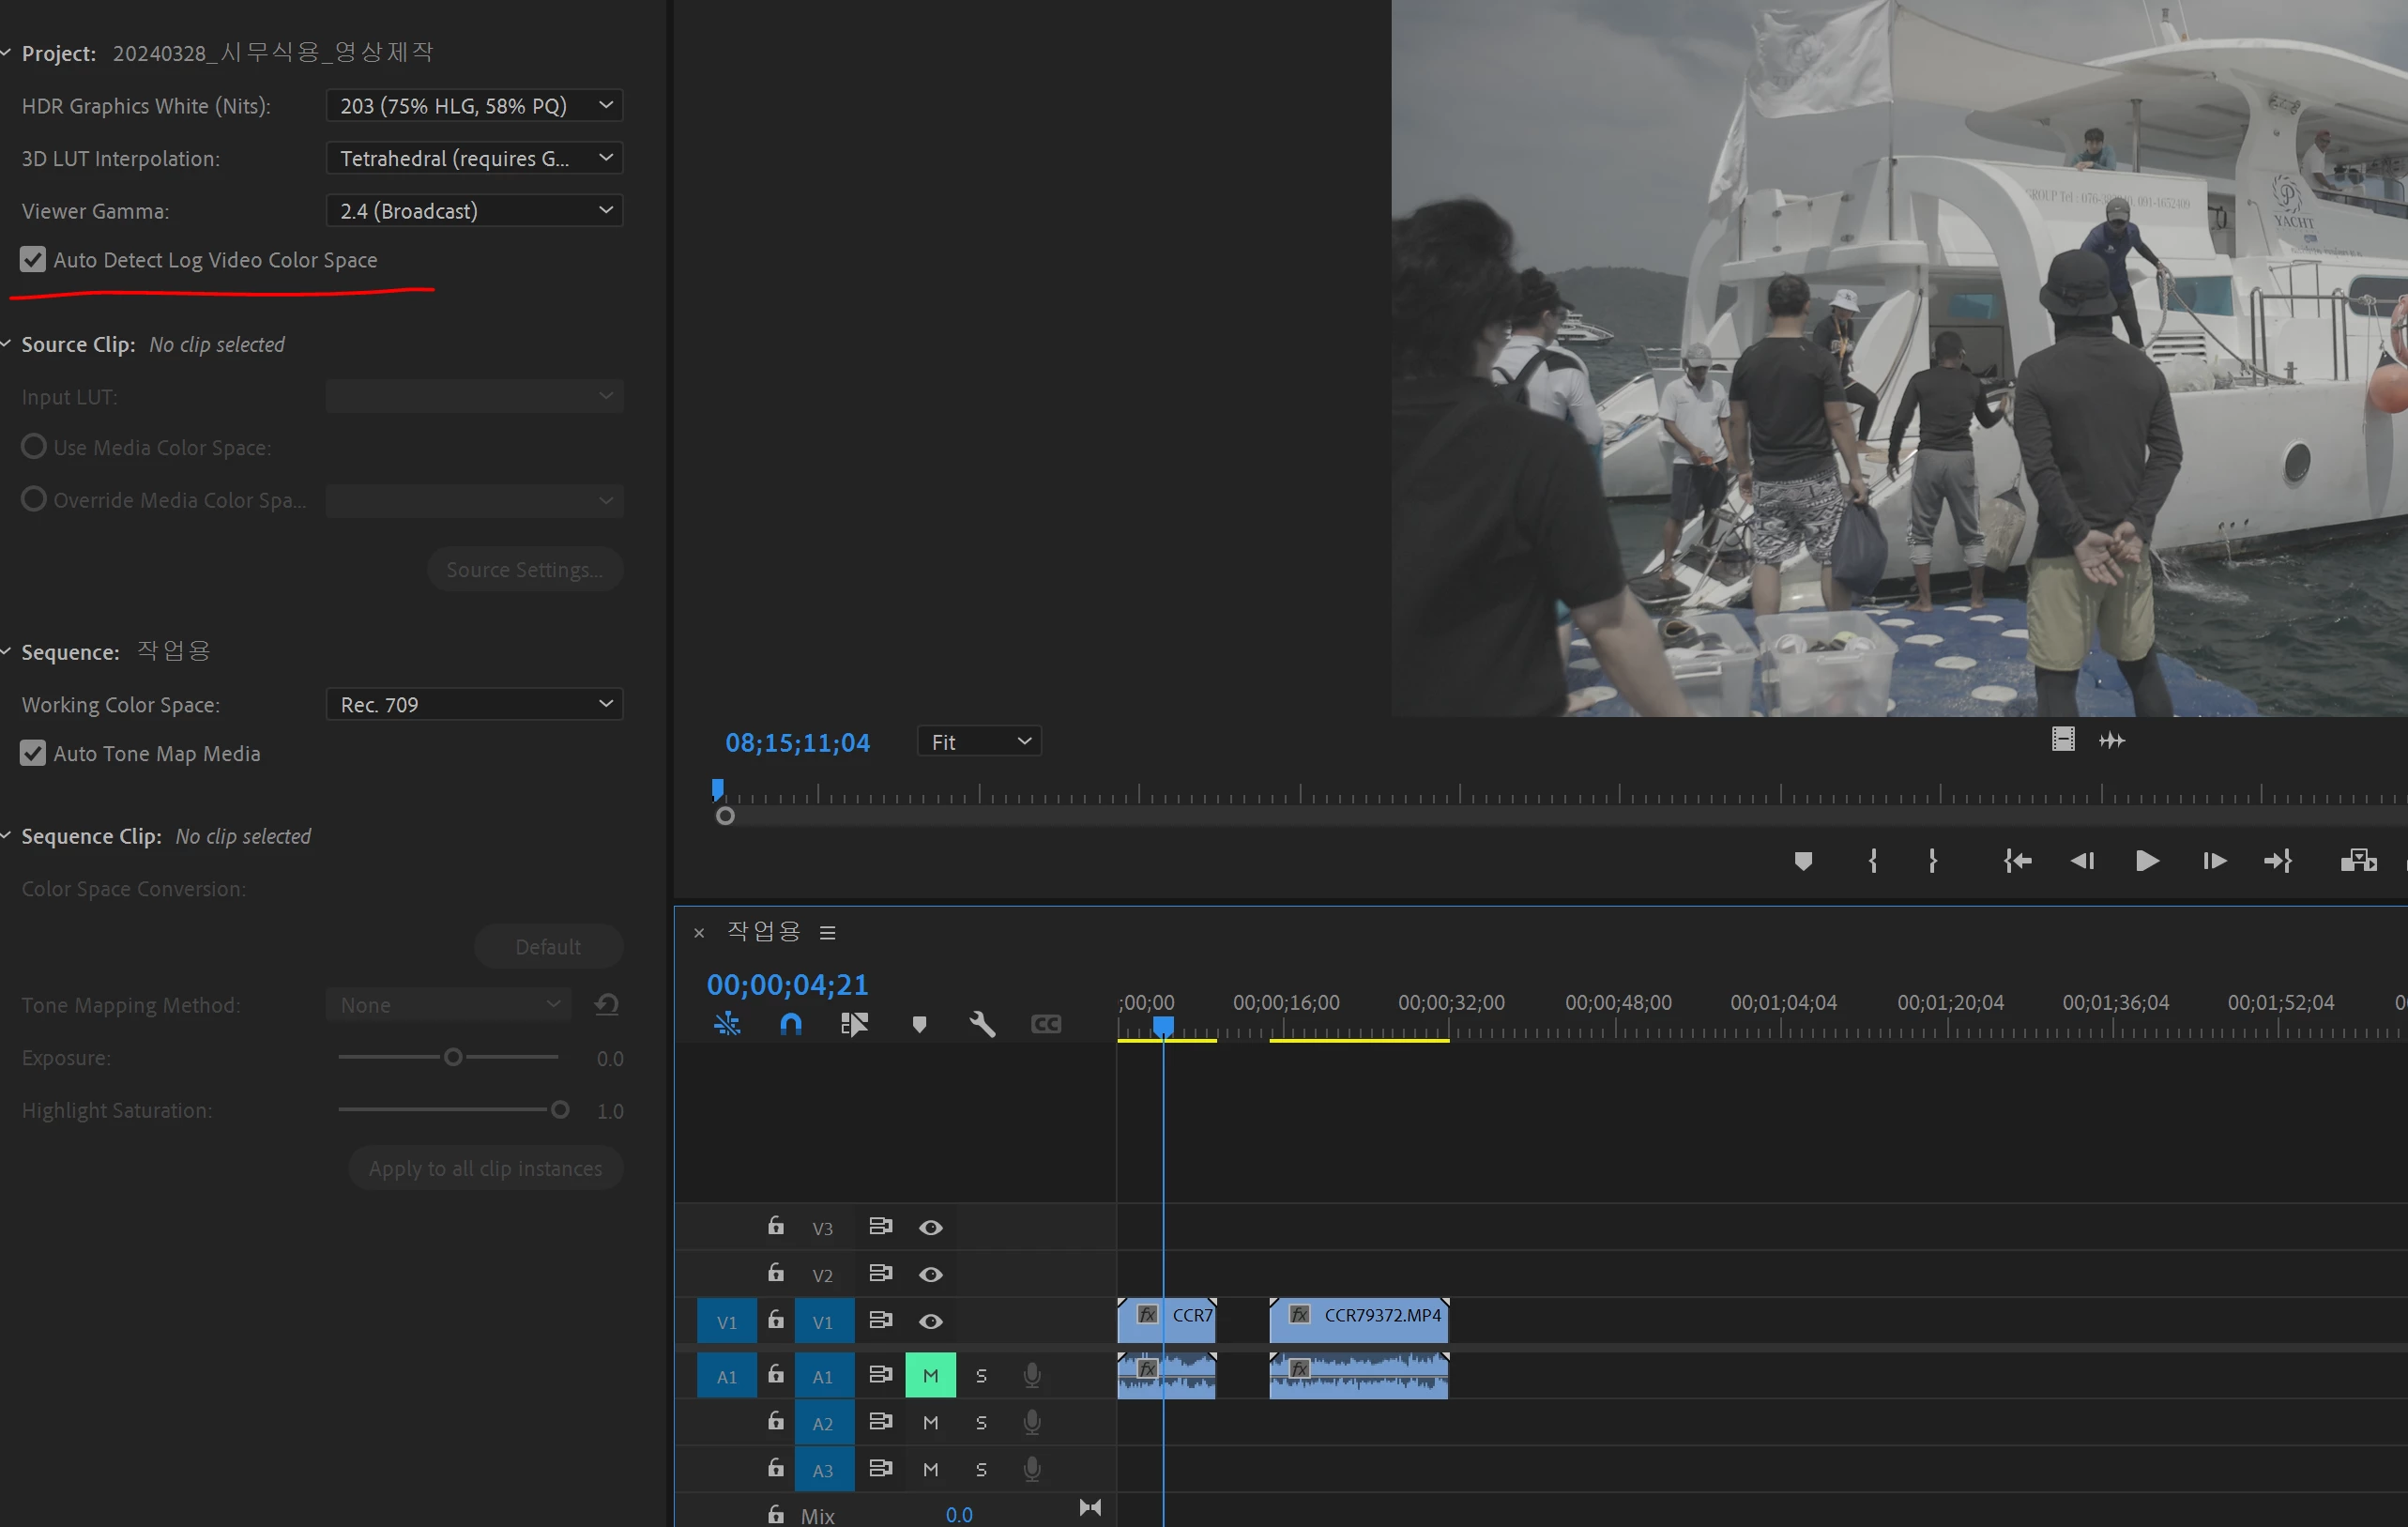The image size is (2408, 1527).
Task: Open Viewer Gamma dropdown
Action: coord(474,211)
